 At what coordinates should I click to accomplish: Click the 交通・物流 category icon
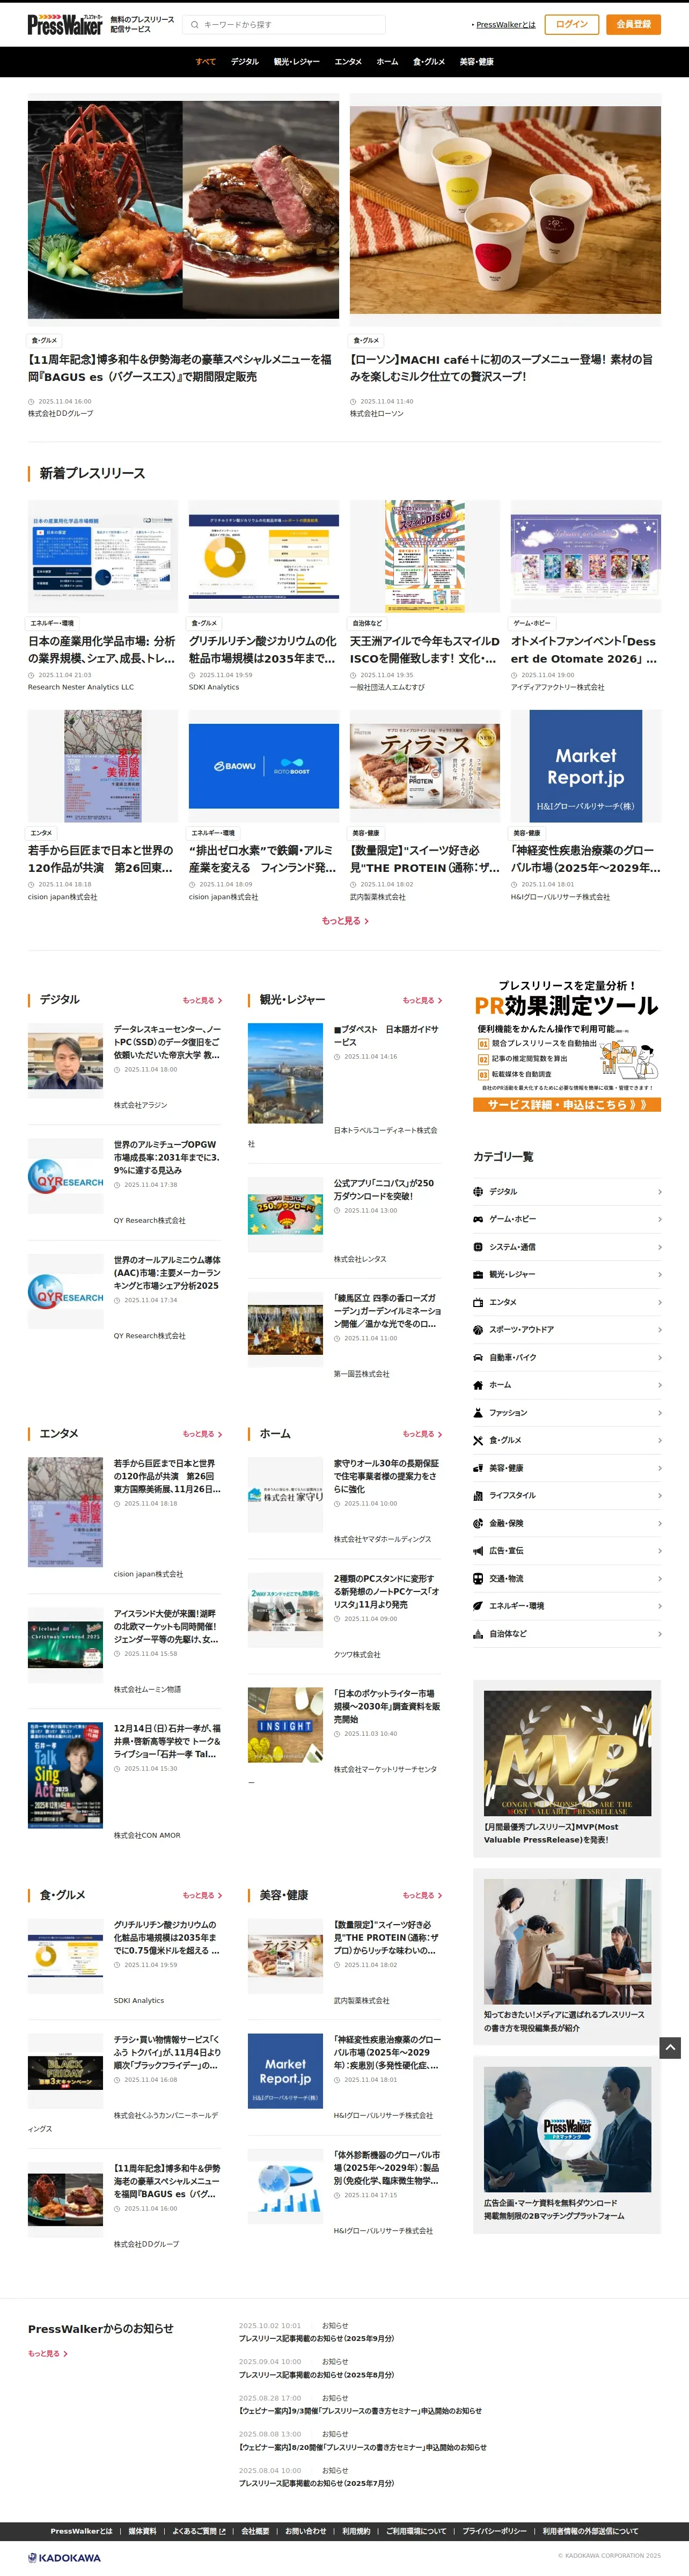click(x=478, y=1578)
